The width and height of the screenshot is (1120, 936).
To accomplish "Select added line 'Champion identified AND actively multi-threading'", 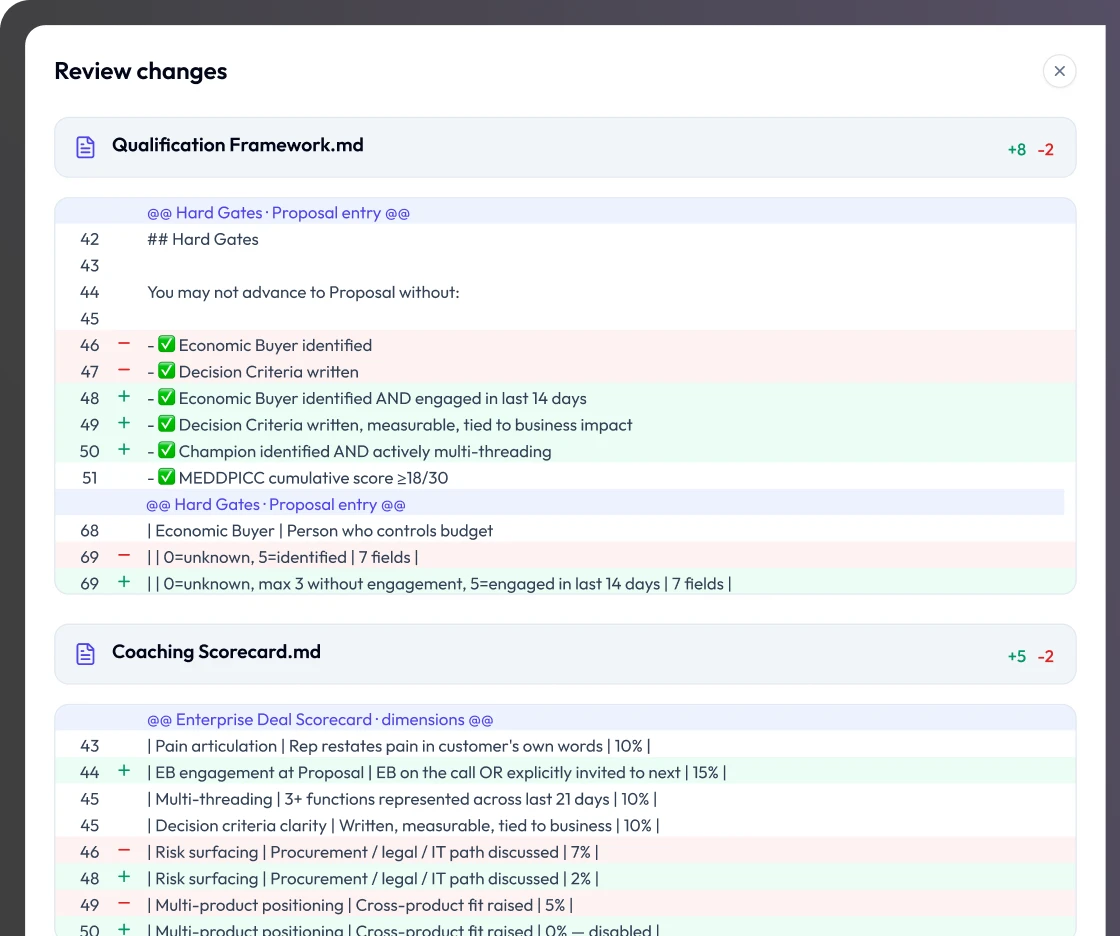I will tap(565, 451).
